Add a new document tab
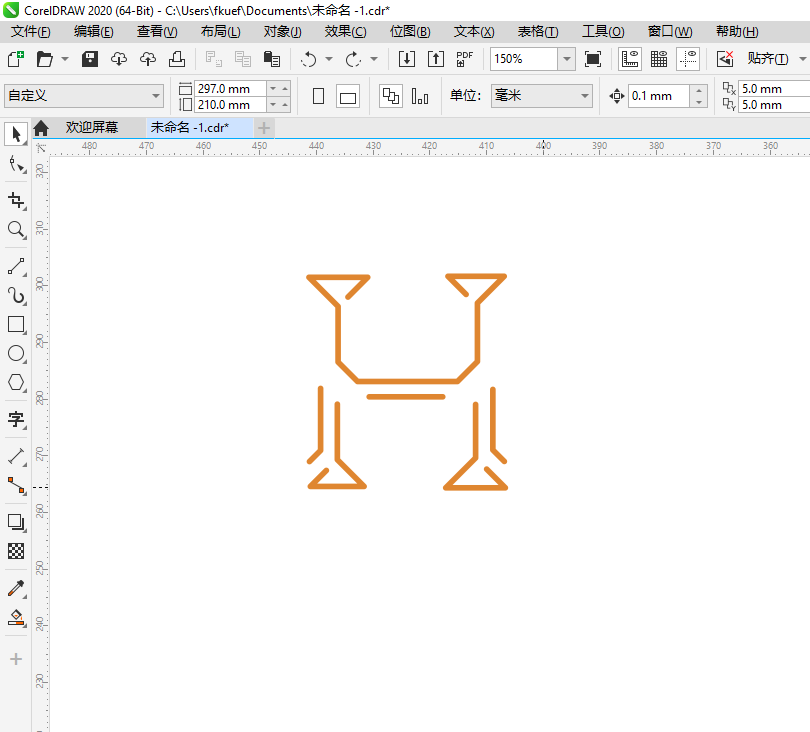 (263, 128)
